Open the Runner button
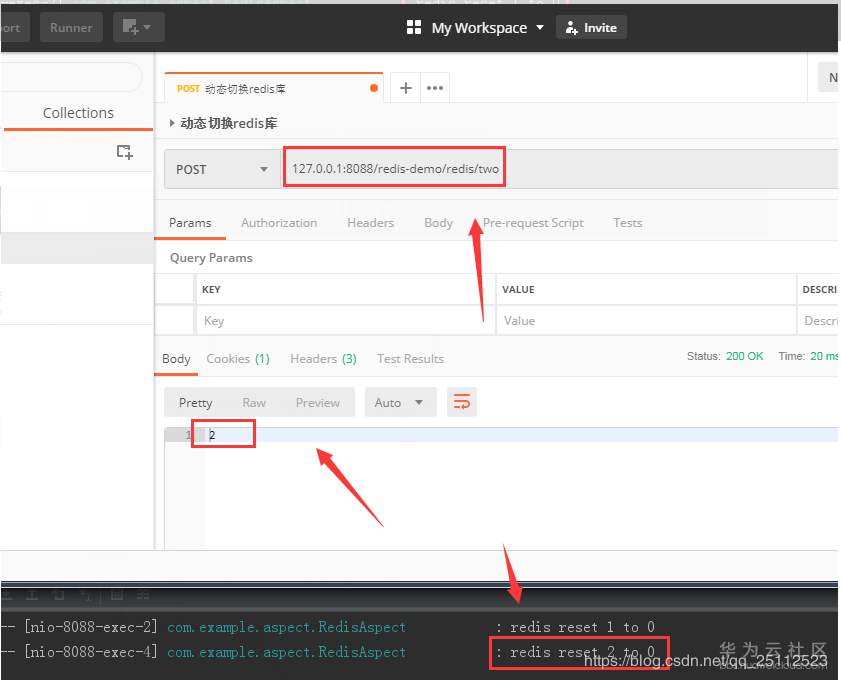The image size is (841, 680). (x=71, y=27)
